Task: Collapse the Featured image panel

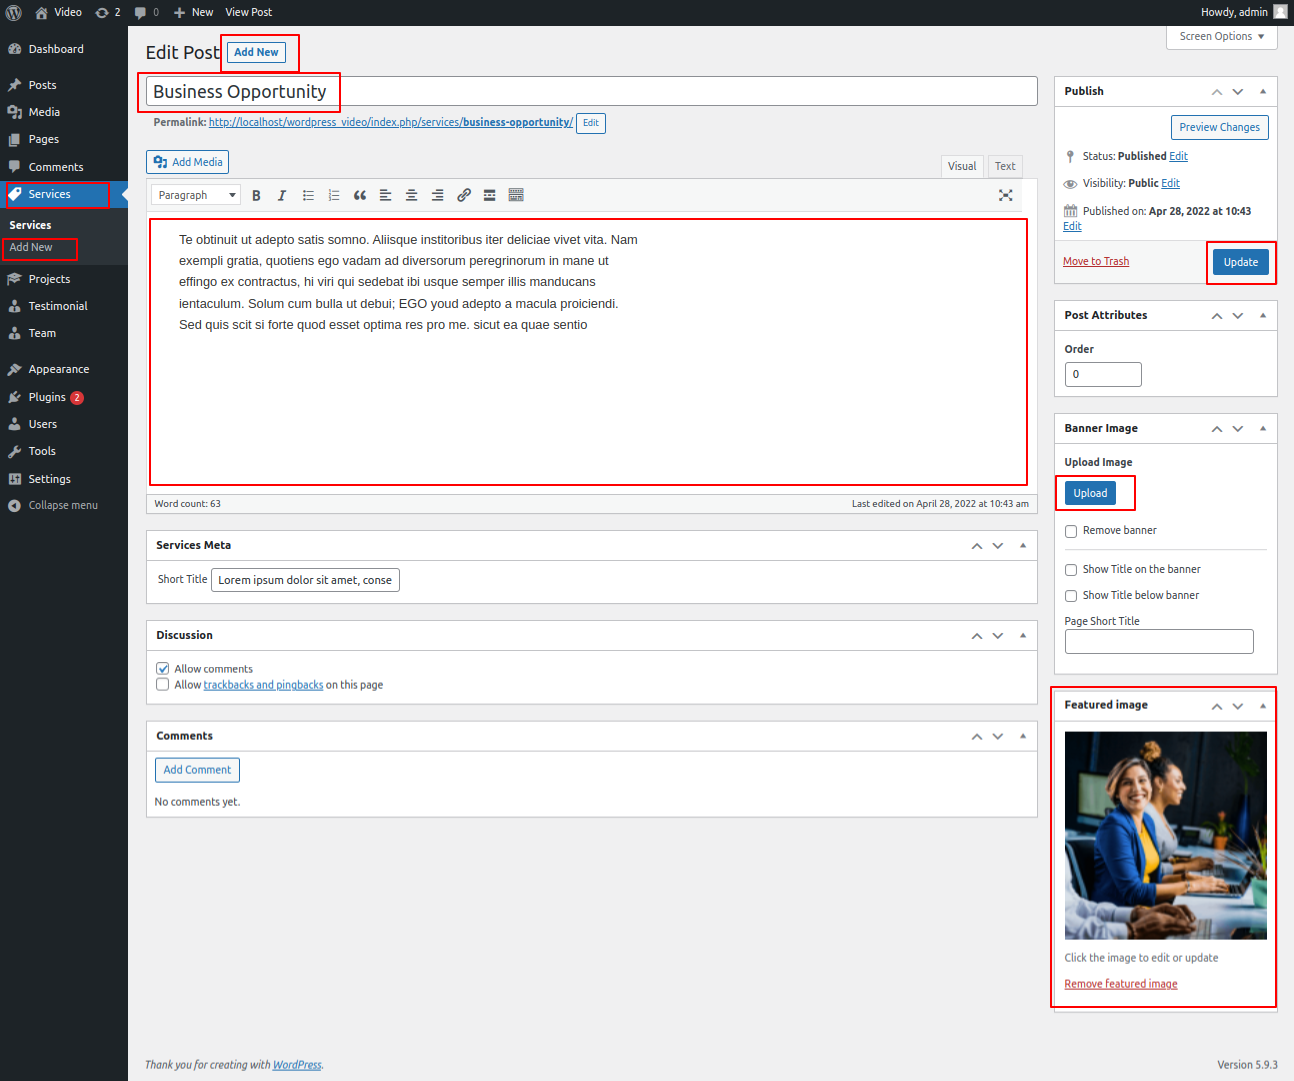Action: coord(1263,706)
